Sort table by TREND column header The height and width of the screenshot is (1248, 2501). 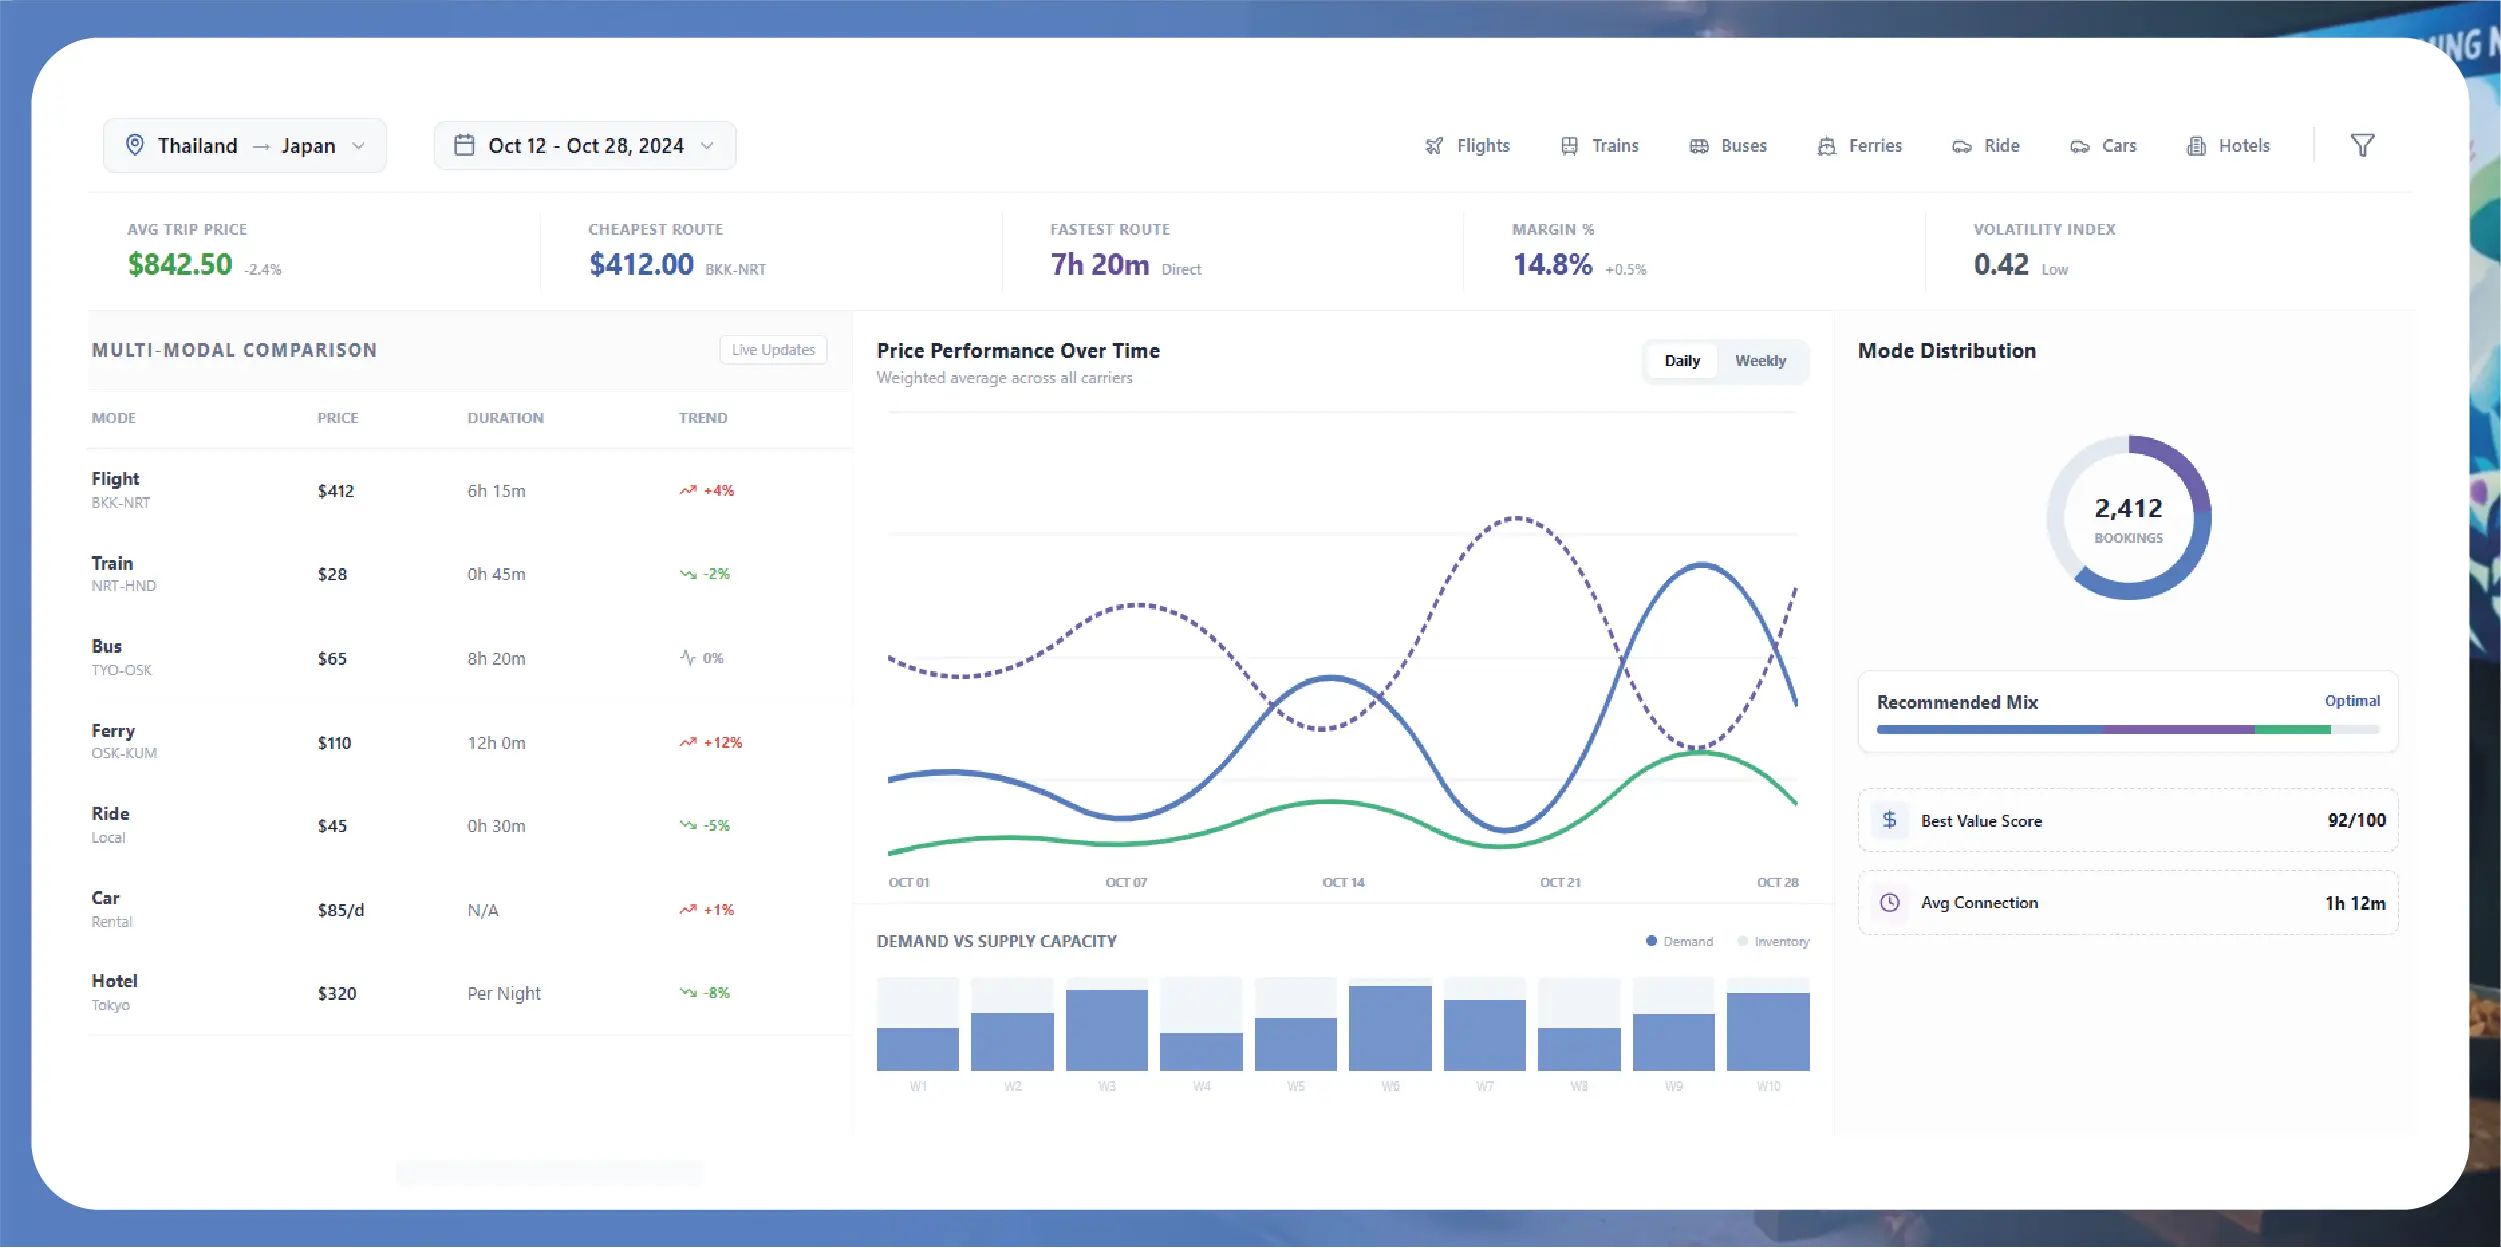click(703, 418)
